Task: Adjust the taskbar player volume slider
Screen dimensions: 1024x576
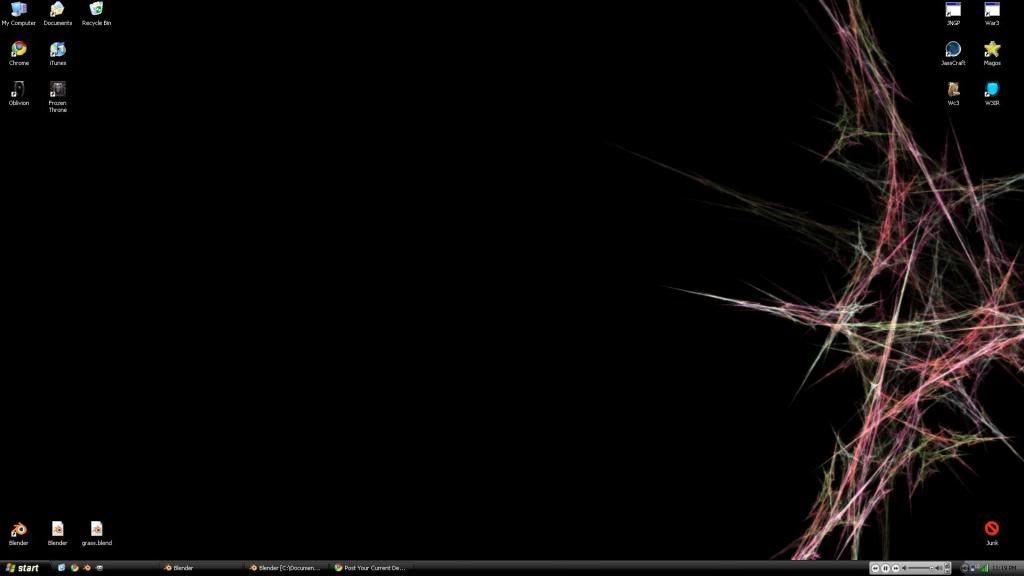Action: tap(920, 568)
